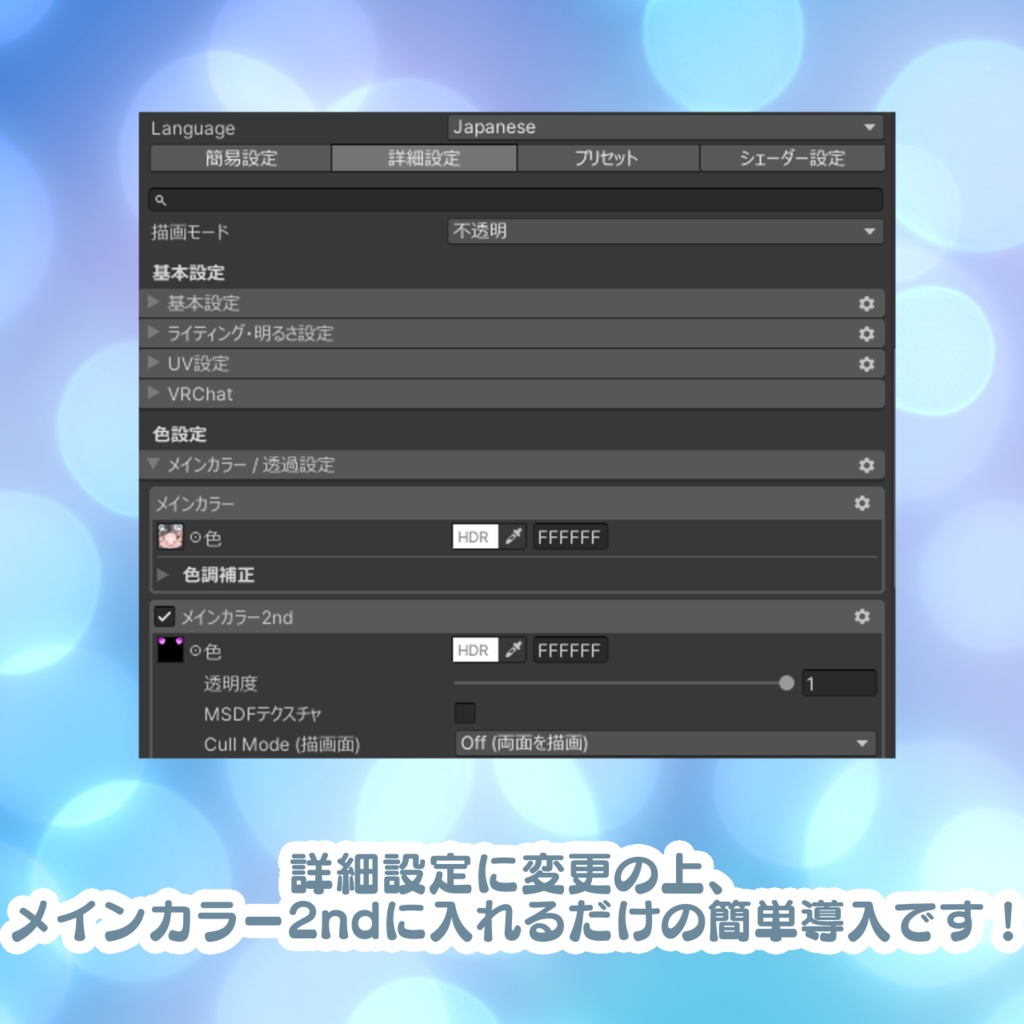Screen dimensions: 1024x1024
Task: Click the gear icon on ライティング・明るさ設定
Action: click(868, 334)
